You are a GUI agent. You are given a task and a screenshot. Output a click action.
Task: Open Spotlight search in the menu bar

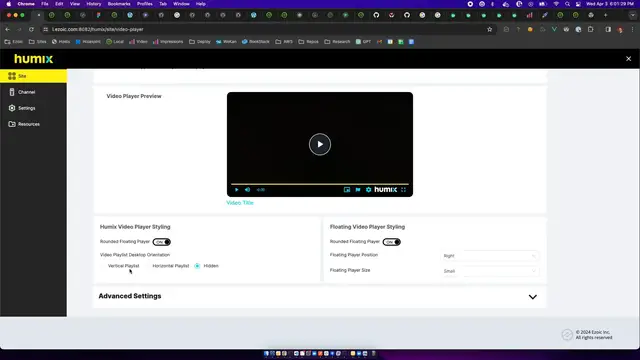point(567,4)
